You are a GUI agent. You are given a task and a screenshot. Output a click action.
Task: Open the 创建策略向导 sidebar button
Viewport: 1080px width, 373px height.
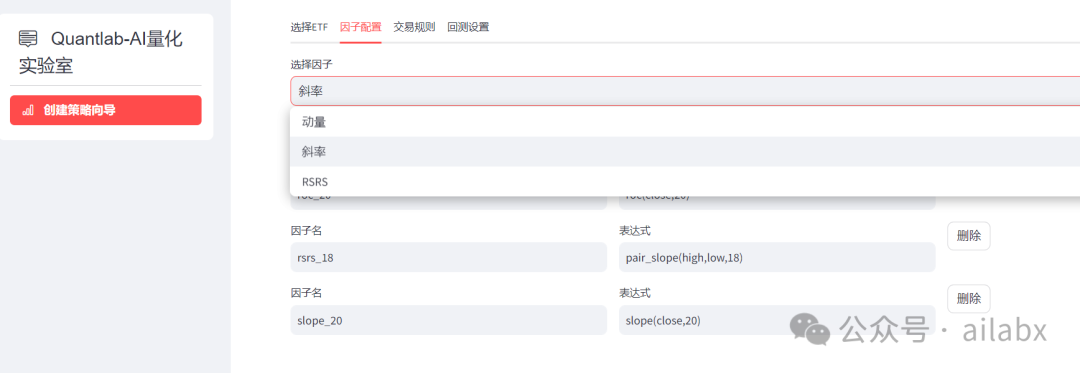[105, 110]
